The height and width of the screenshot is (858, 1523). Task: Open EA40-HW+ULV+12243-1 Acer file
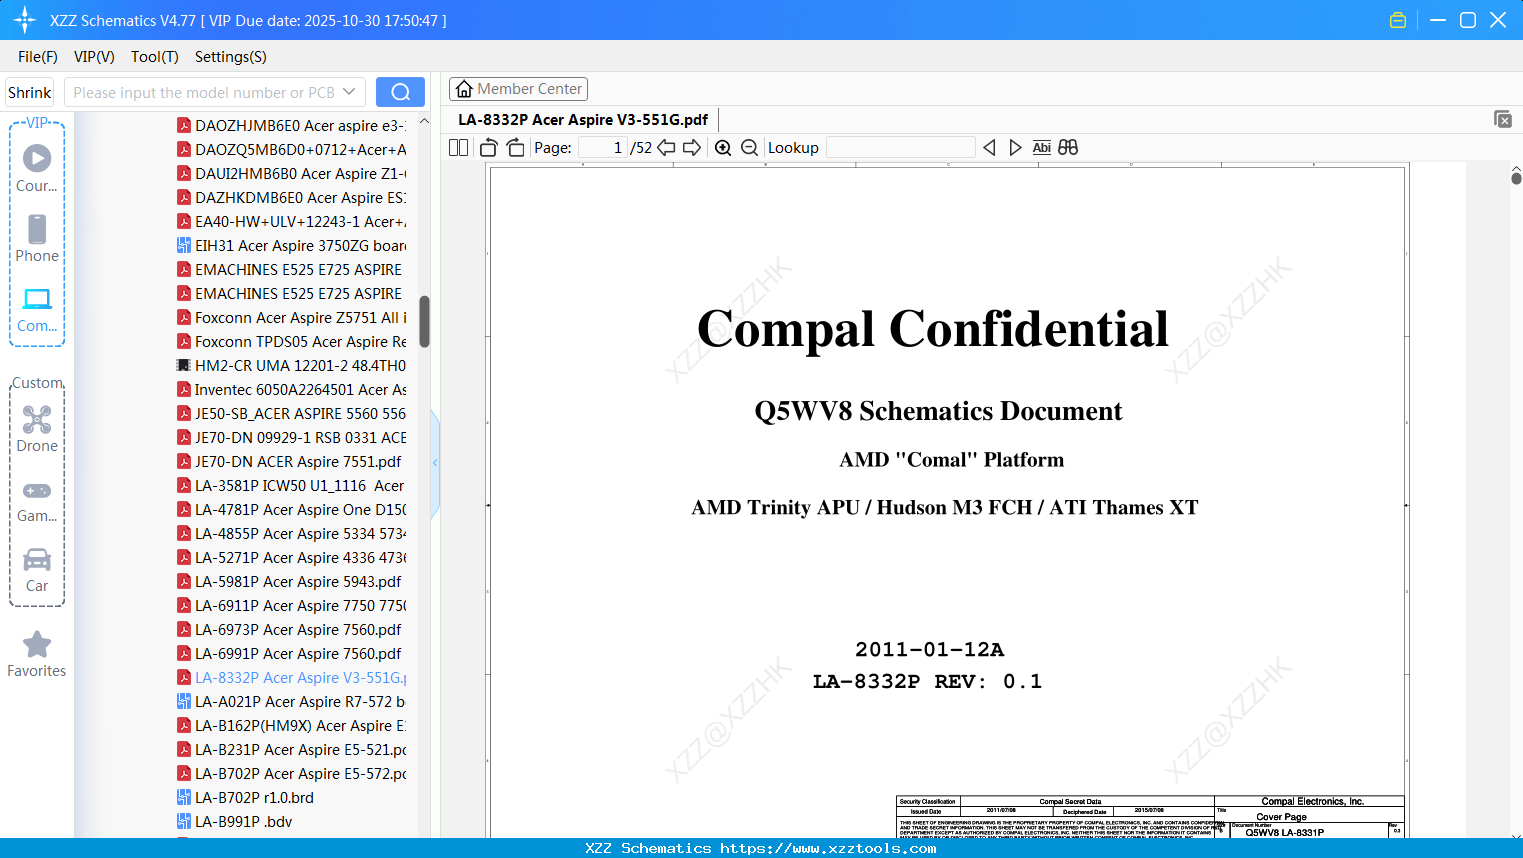[291, 222]
